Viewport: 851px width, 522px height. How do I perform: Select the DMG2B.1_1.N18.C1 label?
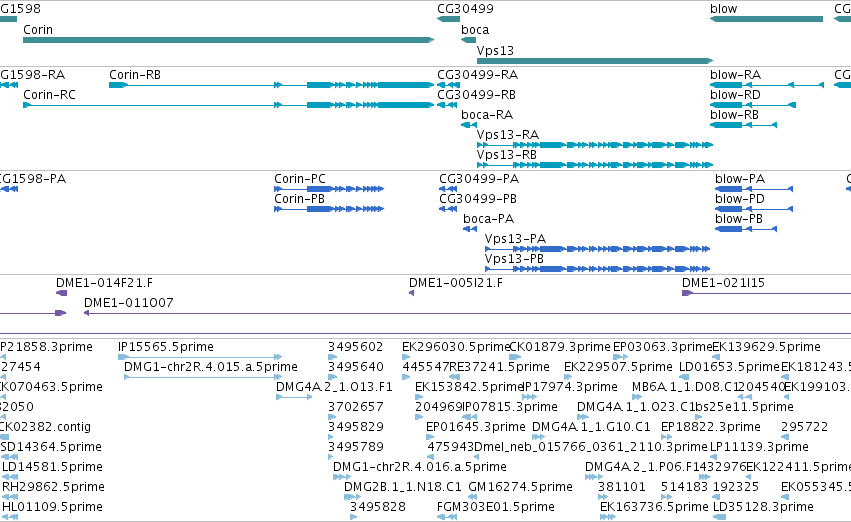403,487
